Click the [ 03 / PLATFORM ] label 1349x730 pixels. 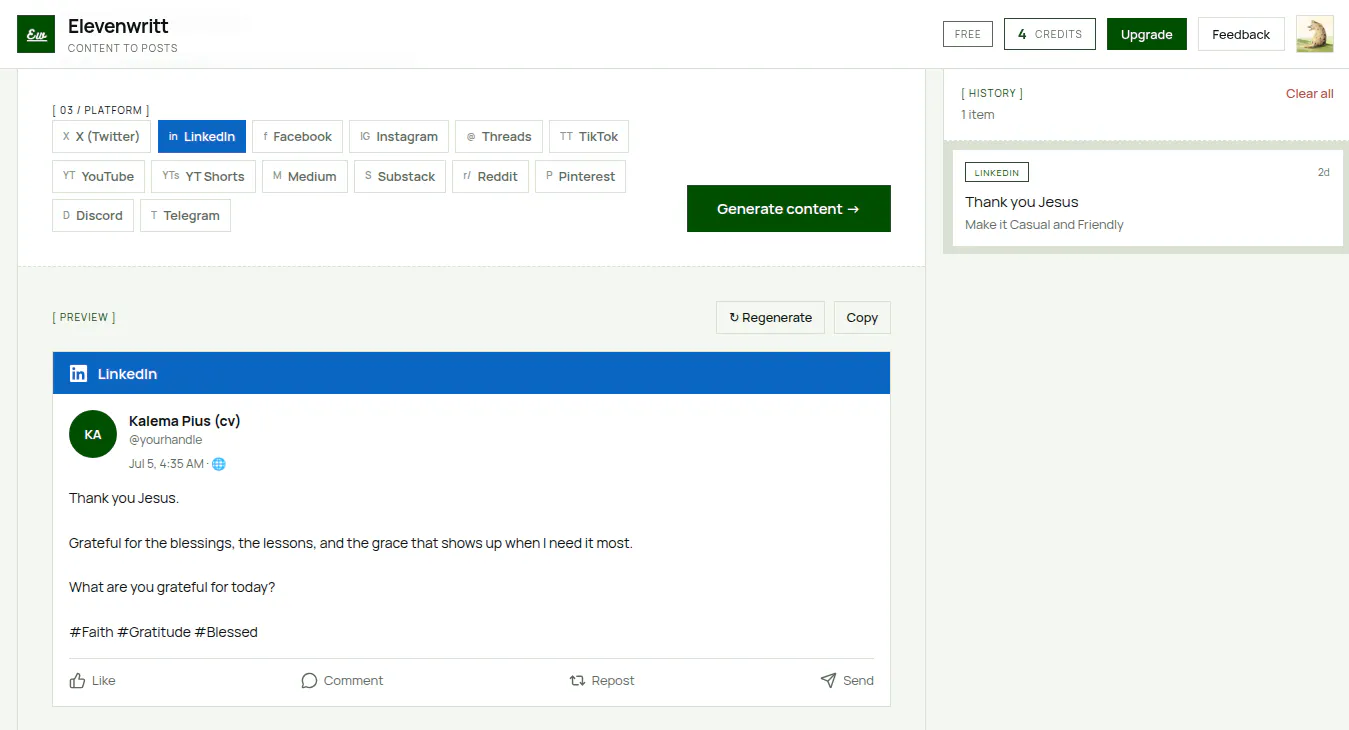point(101,110)
